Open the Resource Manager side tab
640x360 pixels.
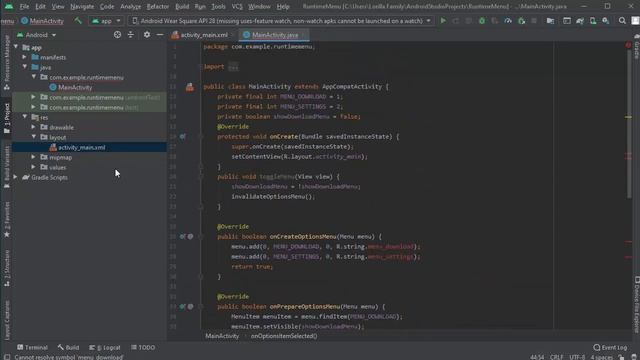7,62
